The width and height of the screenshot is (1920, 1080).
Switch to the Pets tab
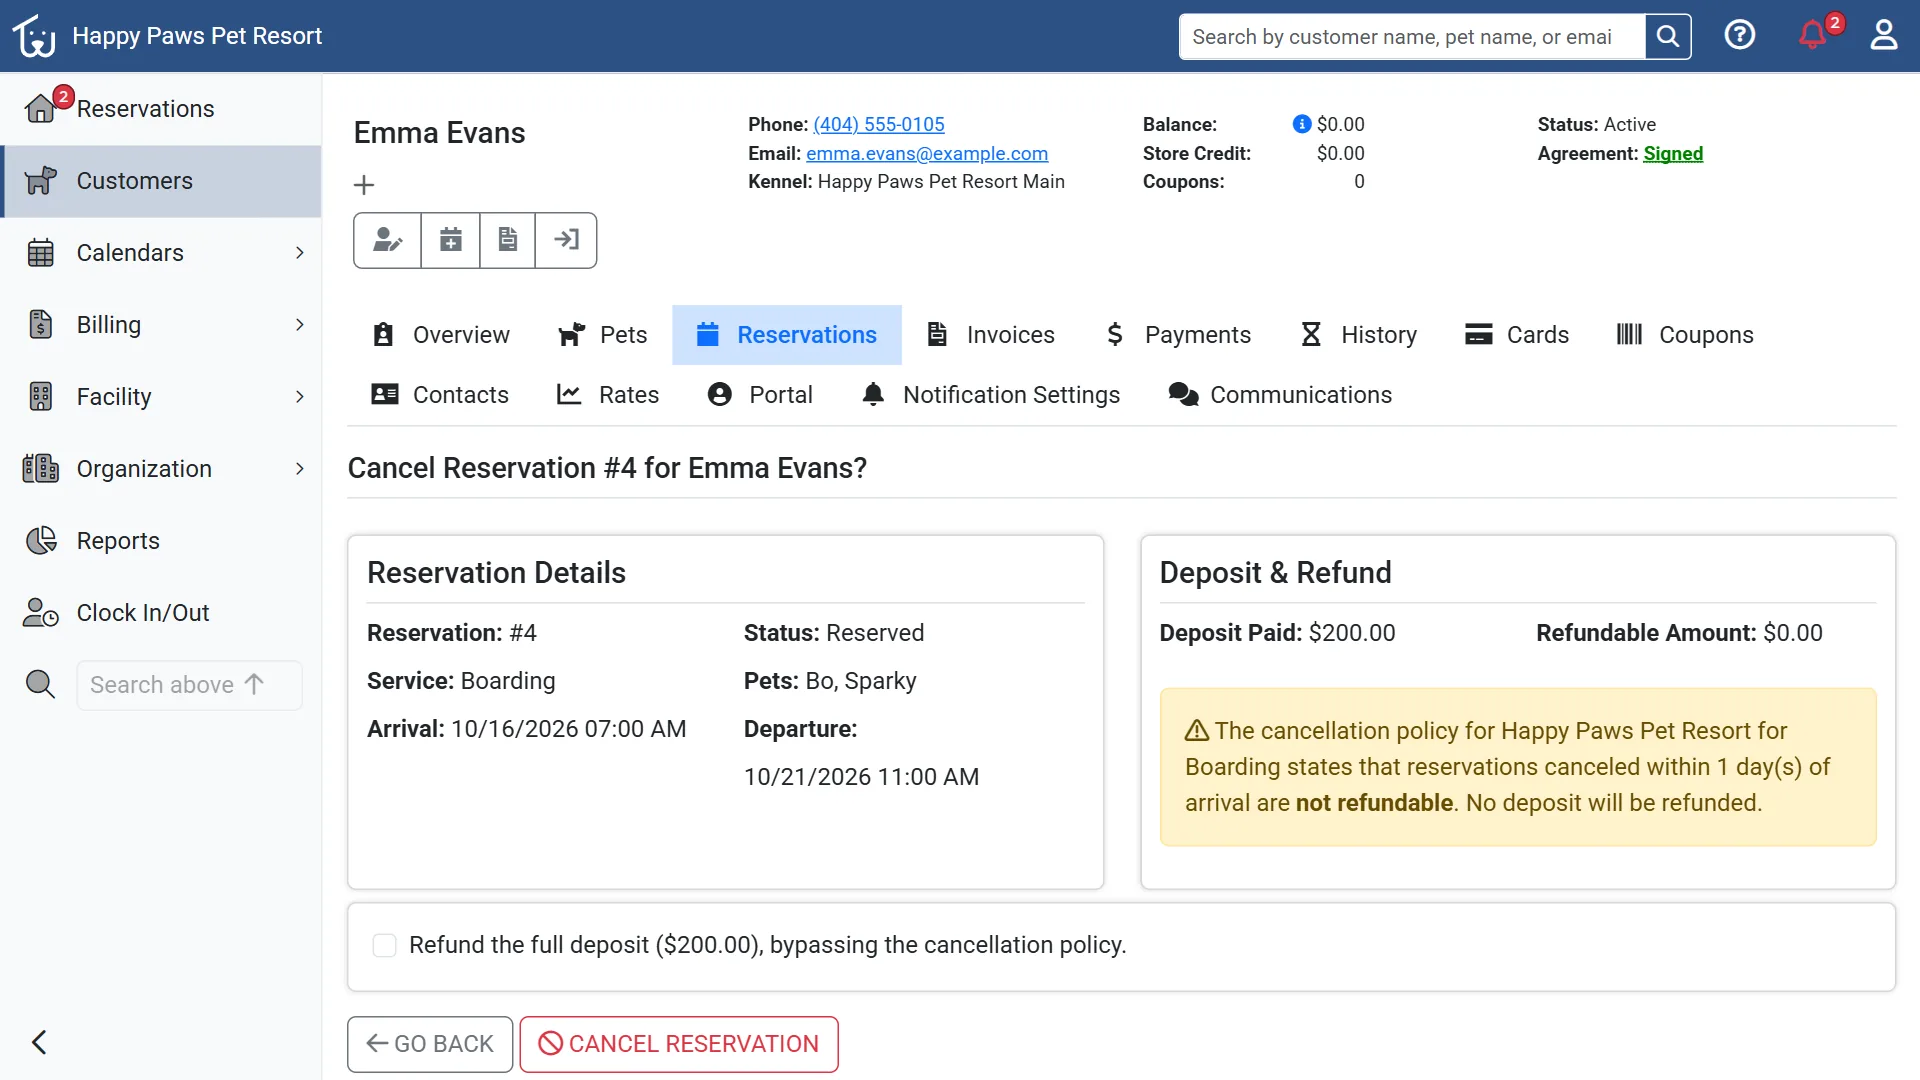(603, 335)
